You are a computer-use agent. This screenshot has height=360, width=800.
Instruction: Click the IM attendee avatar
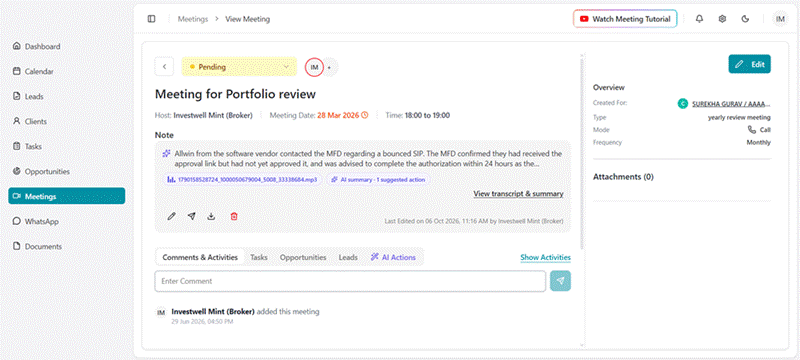(x=314, y=67)
